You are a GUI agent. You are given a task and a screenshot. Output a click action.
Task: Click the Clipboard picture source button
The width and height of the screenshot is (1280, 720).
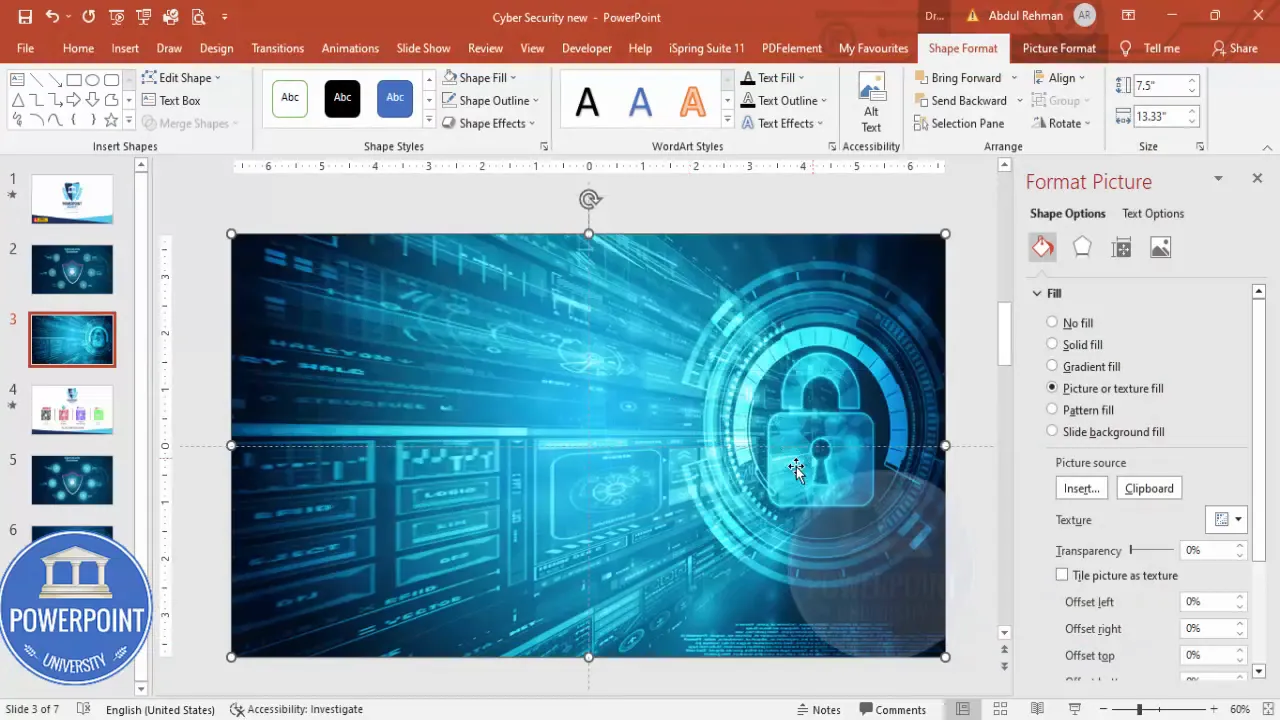pyautogui.click(x=1149, y=488)
